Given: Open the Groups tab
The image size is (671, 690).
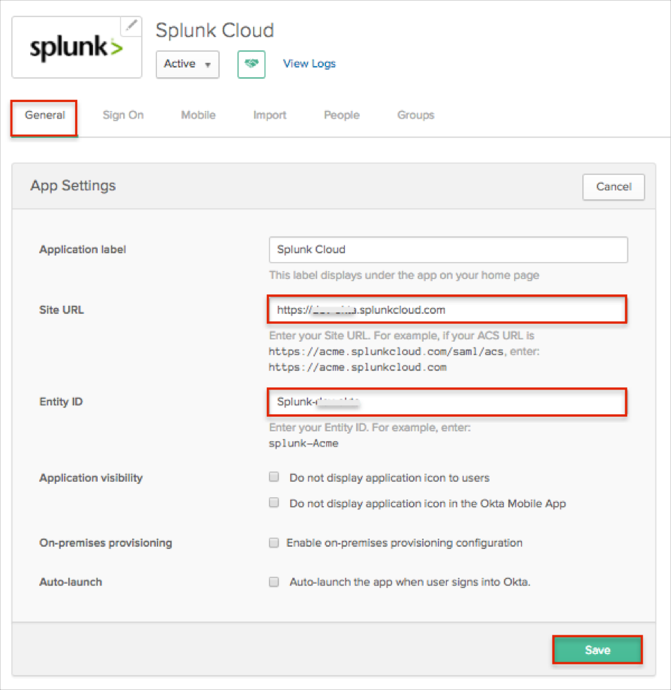Looking at the screenshot, I should point(415,115).
